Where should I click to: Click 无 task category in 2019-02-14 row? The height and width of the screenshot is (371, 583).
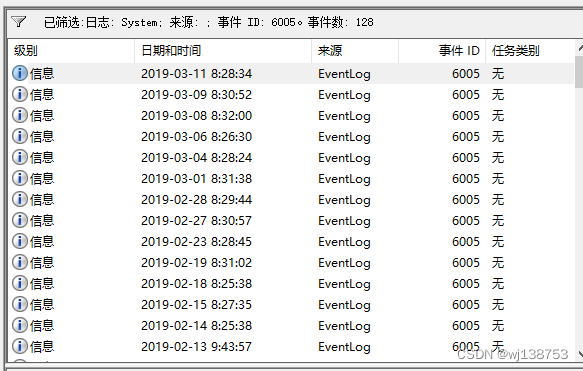pyautogui.click(x=498, y=325)
